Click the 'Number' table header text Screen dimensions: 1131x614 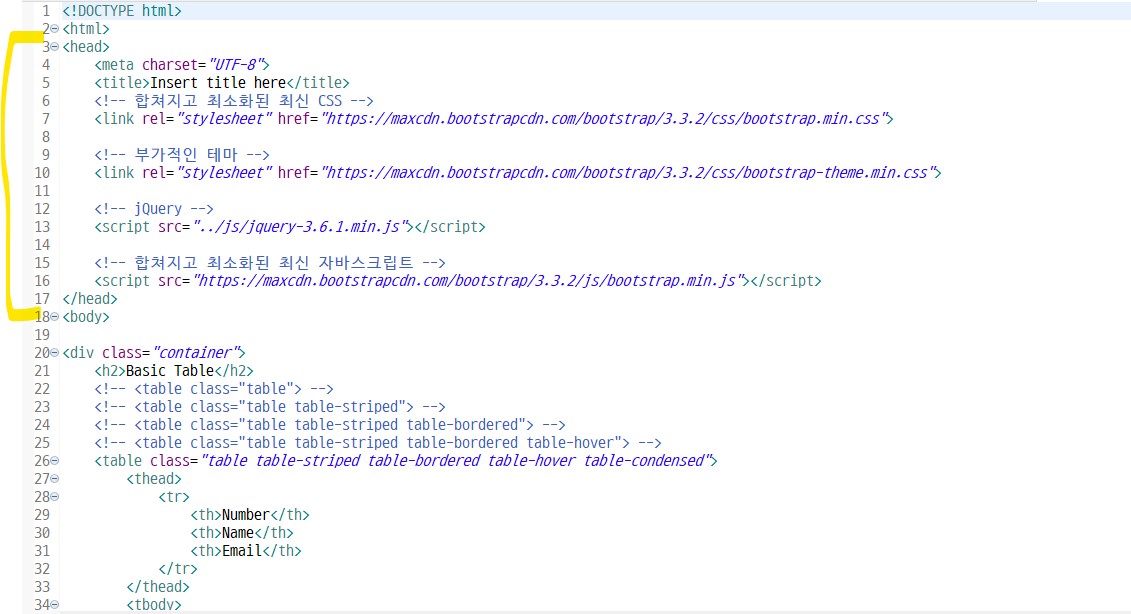(x=245, y=514)
